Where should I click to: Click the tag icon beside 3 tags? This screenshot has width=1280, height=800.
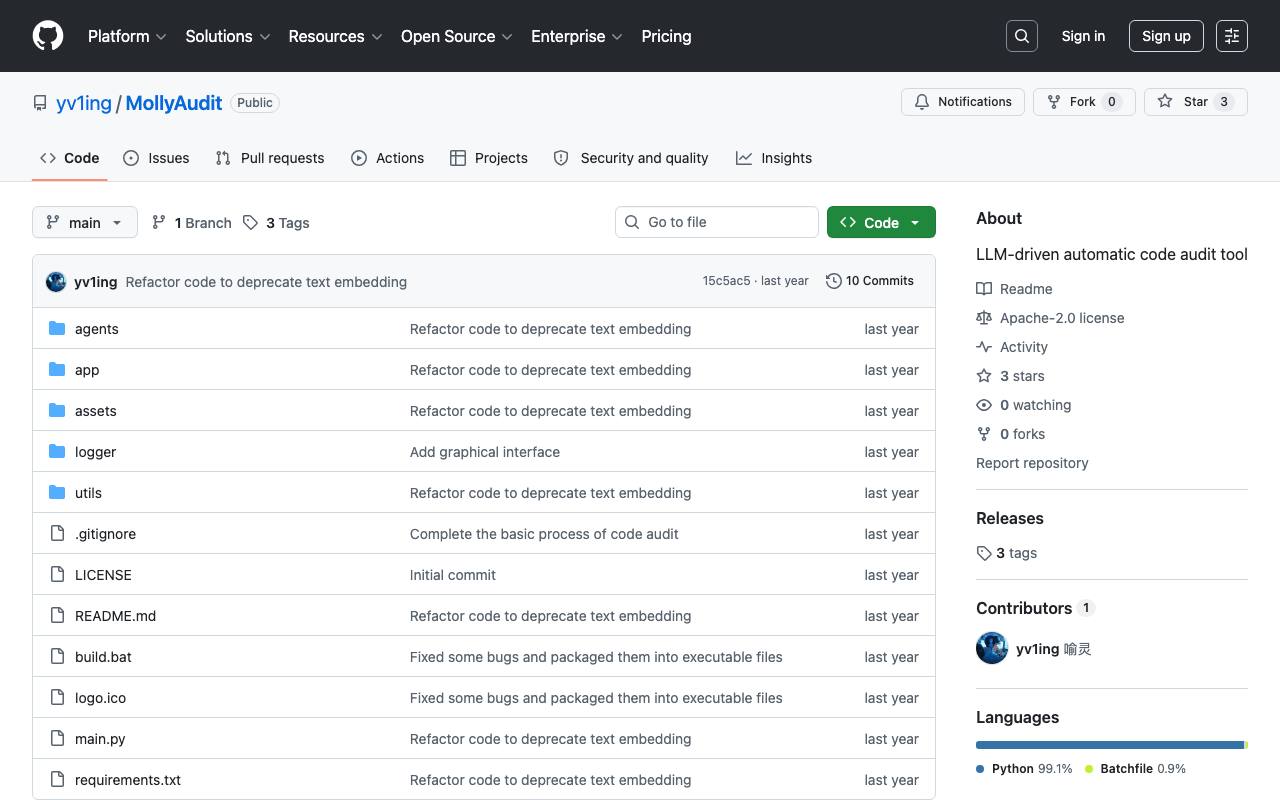coord(984,553)
